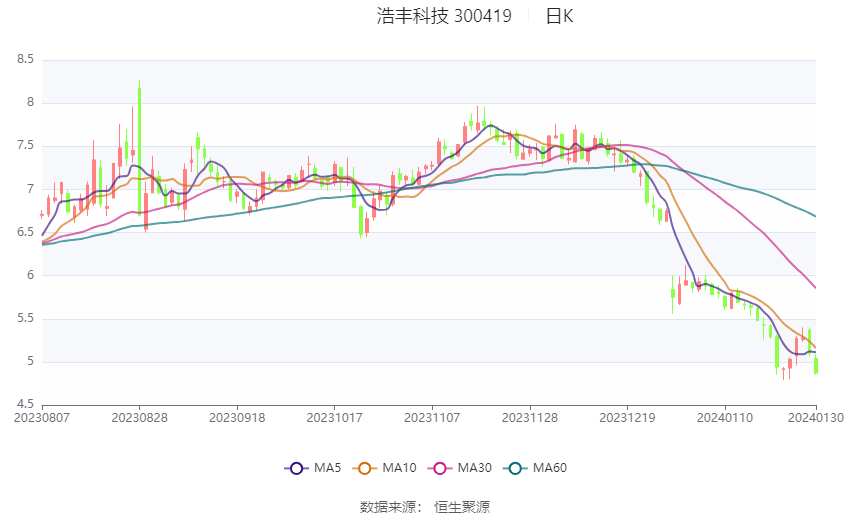Screen dimensions: 850x517
Task: Click the data source 恒生聚源 text
Action: (462, 507)
